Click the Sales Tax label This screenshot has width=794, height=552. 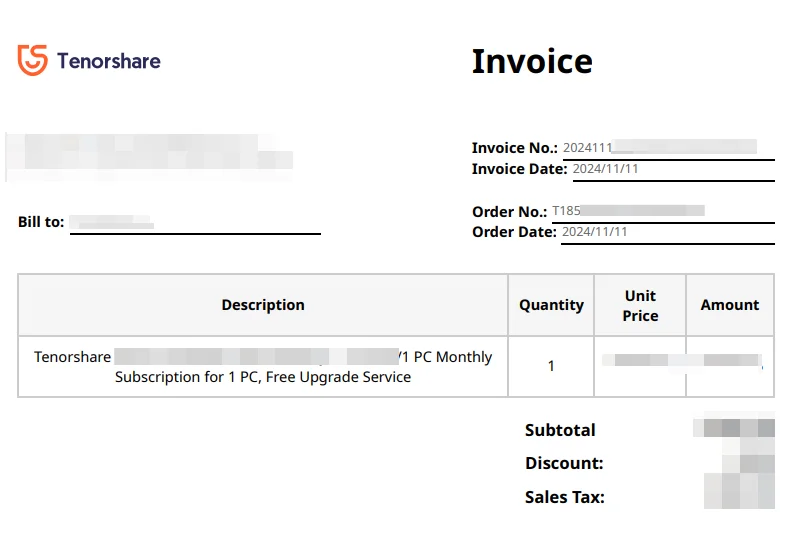pyautogui.click(x=565, y=497)
